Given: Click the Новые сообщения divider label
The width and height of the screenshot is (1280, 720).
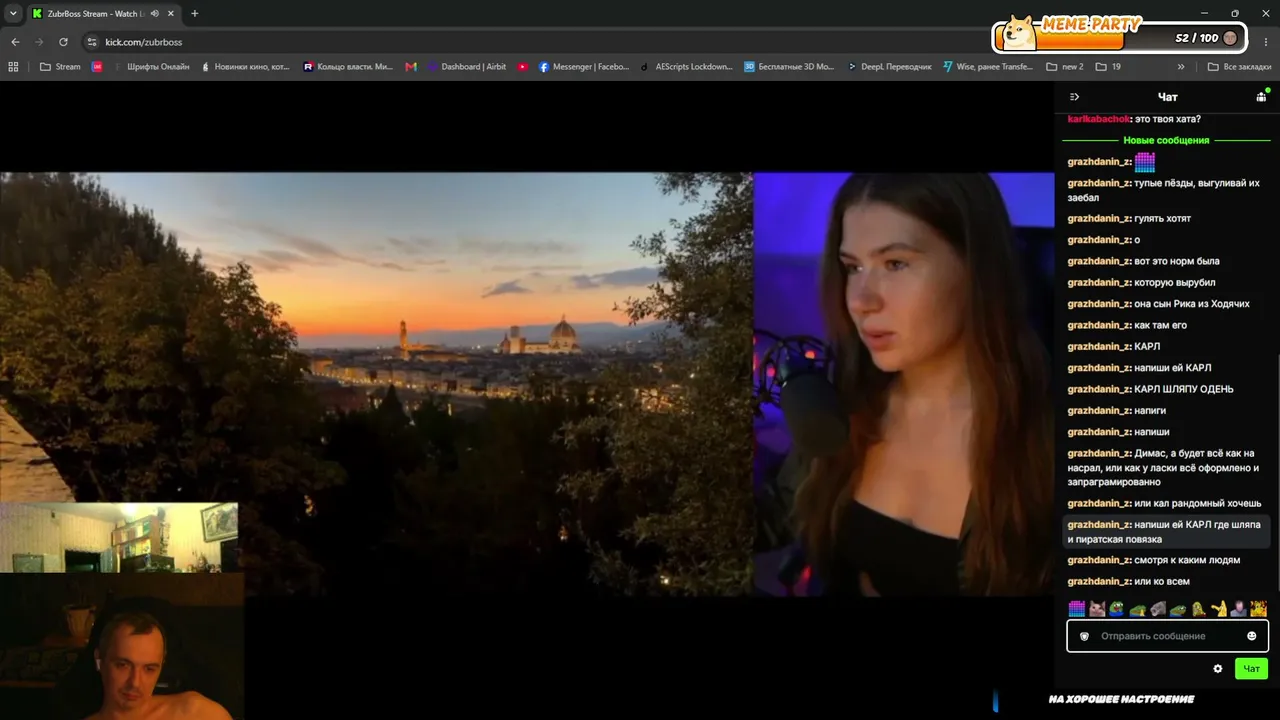Looking at the screenshot, I should 1166,140.
